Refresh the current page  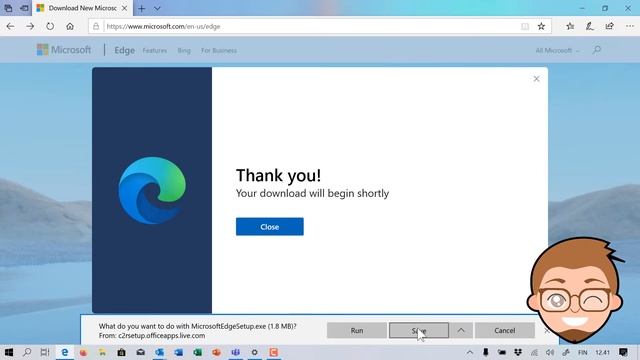[50, 27]
